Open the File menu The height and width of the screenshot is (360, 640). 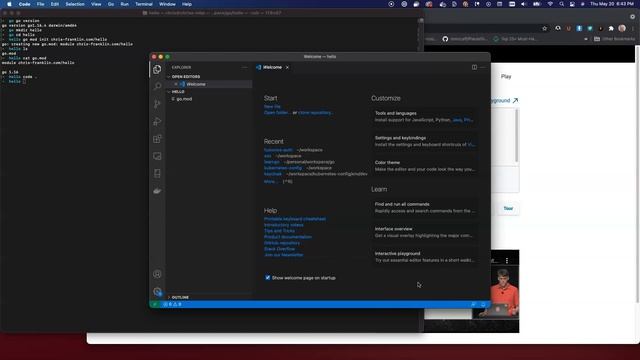pyautogui.click(x=40, y=4)
